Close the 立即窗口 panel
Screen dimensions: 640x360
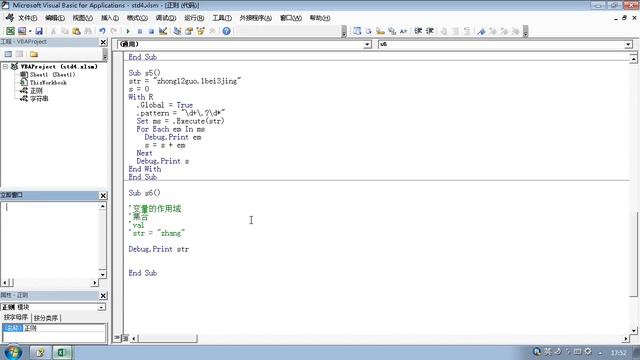point(103,196)
